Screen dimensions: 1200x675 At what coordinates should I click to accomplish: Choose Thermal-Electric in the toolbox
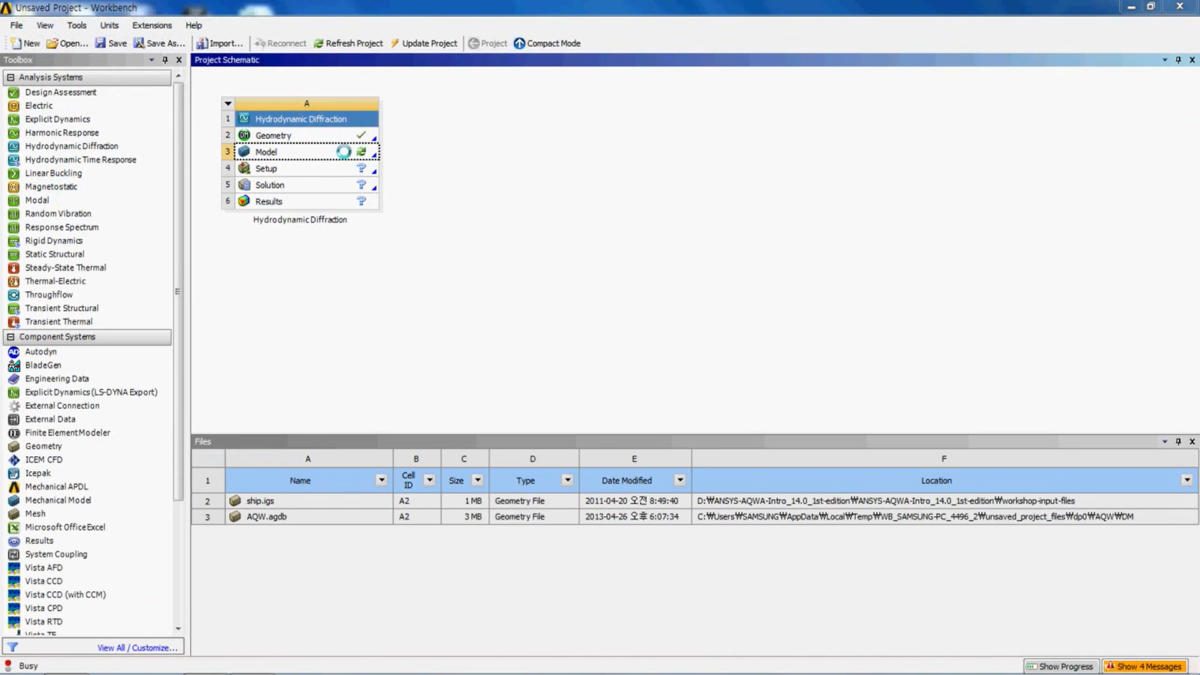55,281
